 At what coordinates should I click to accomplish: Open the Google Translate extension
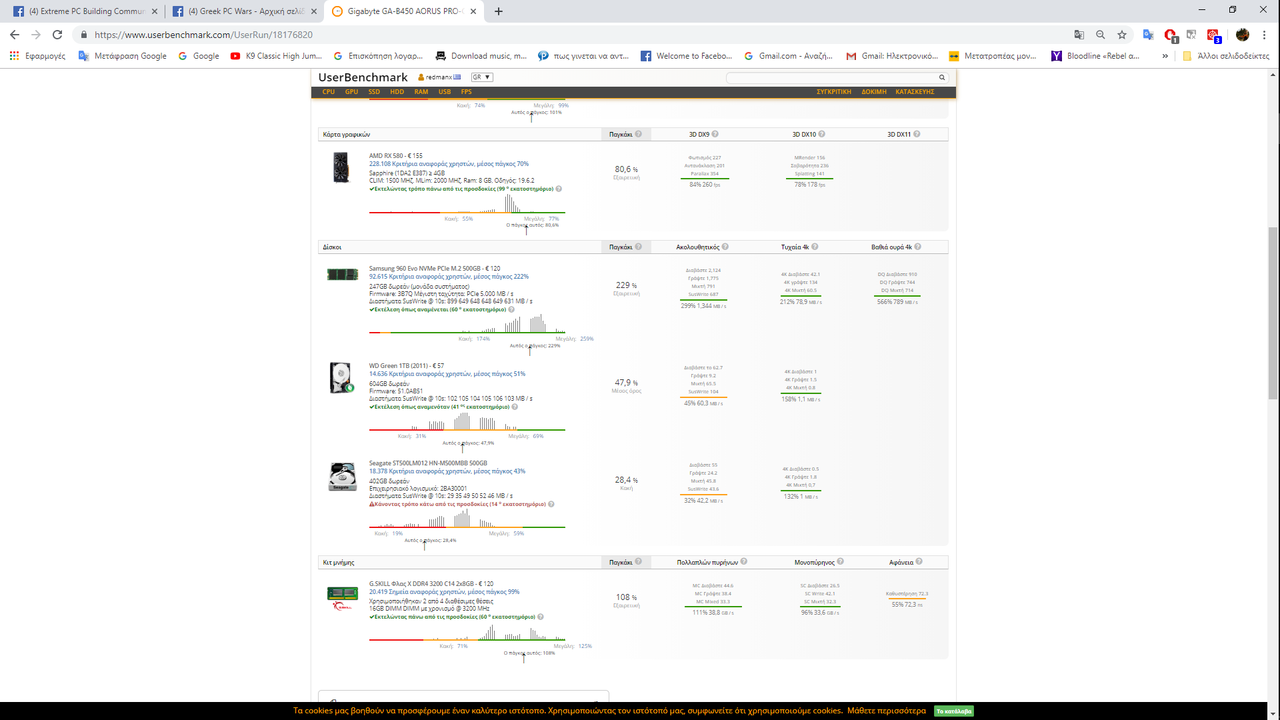pos(1149,34)
